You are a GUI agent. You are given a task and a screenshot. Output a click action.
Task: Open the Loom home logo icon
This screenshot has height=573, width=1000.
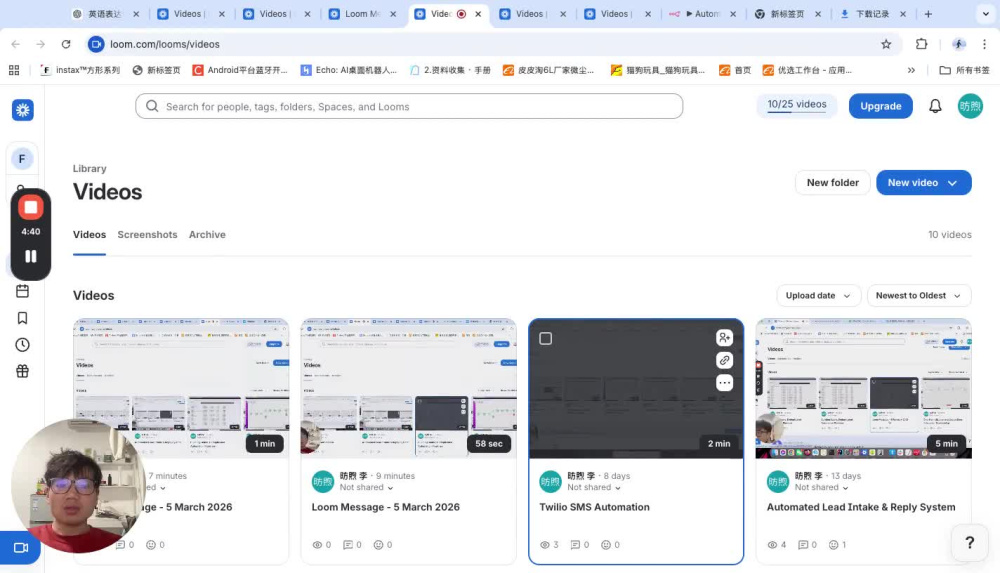pos(22,110)
